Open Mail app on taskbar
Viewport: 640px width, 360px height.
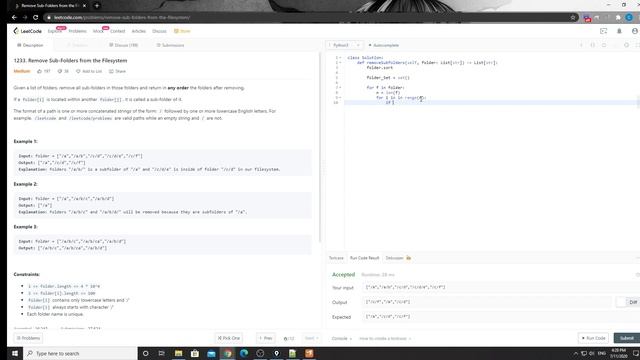[x=211, y=353]
